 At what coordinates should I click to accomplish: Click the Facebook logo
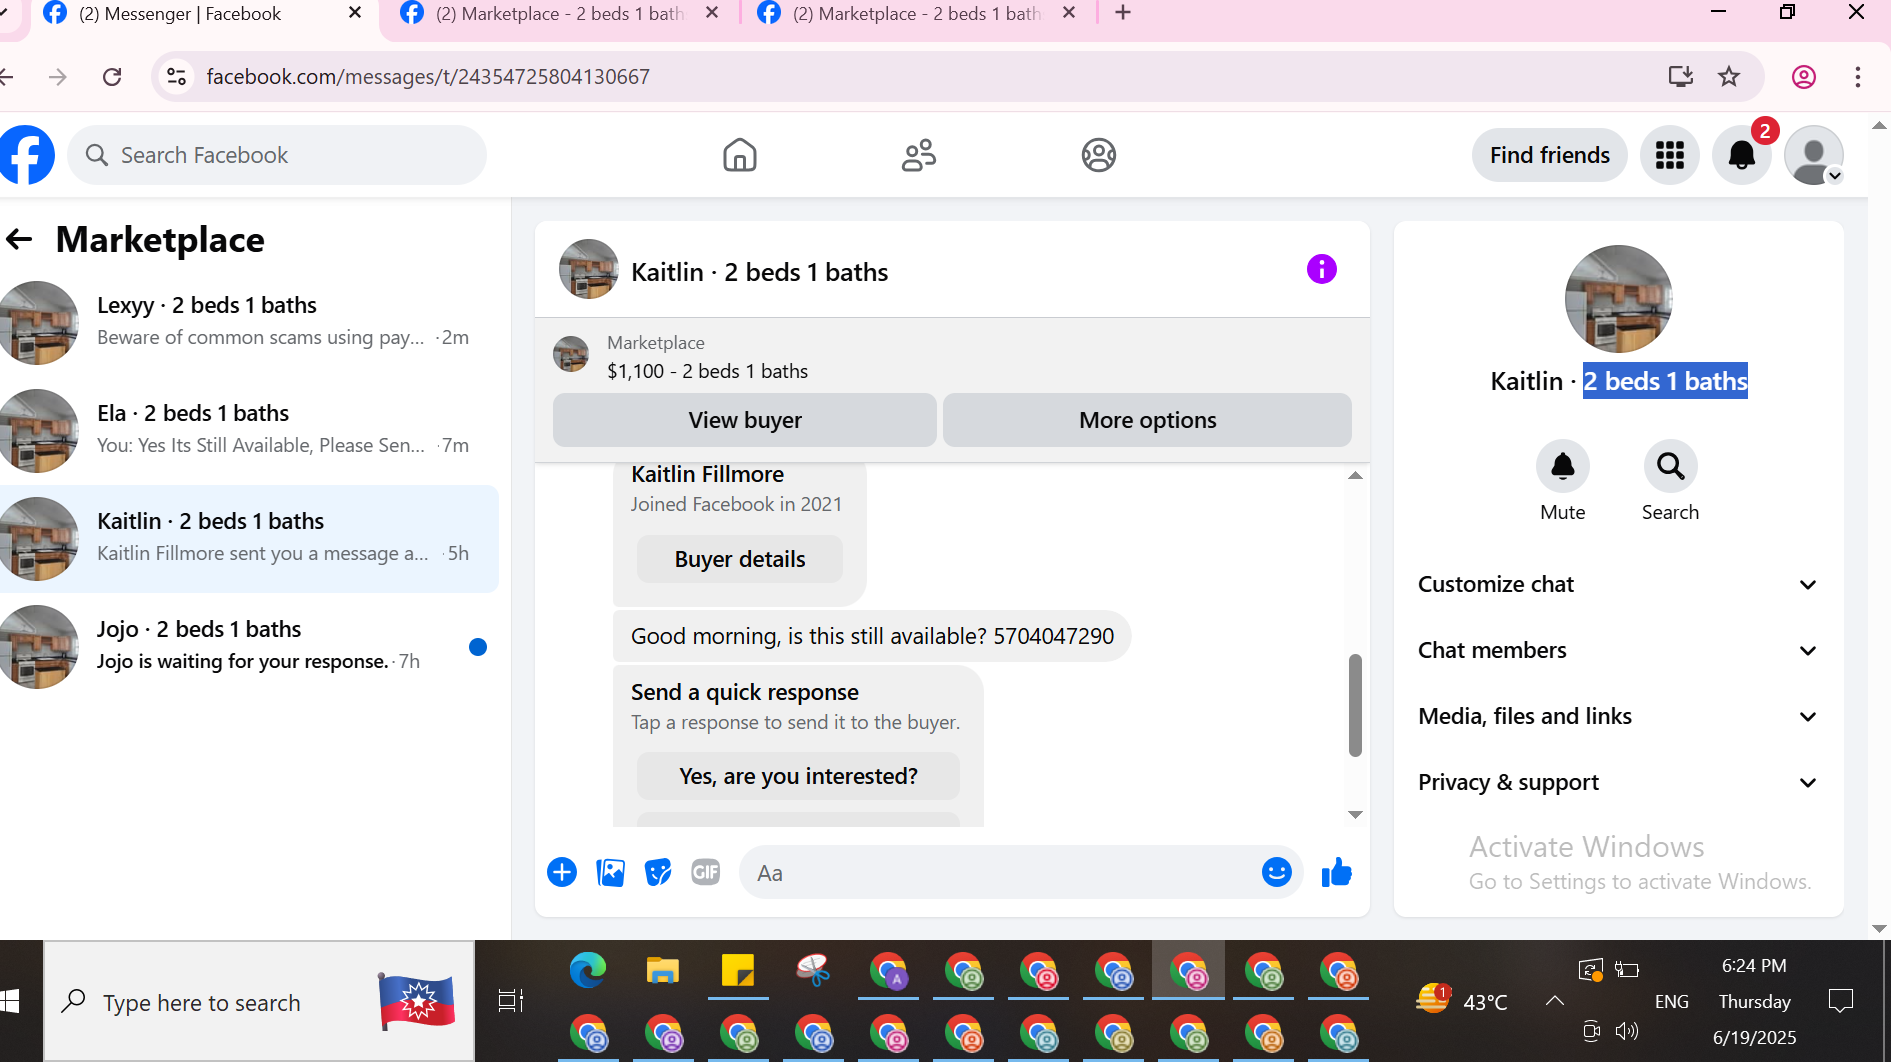point(27,155)
